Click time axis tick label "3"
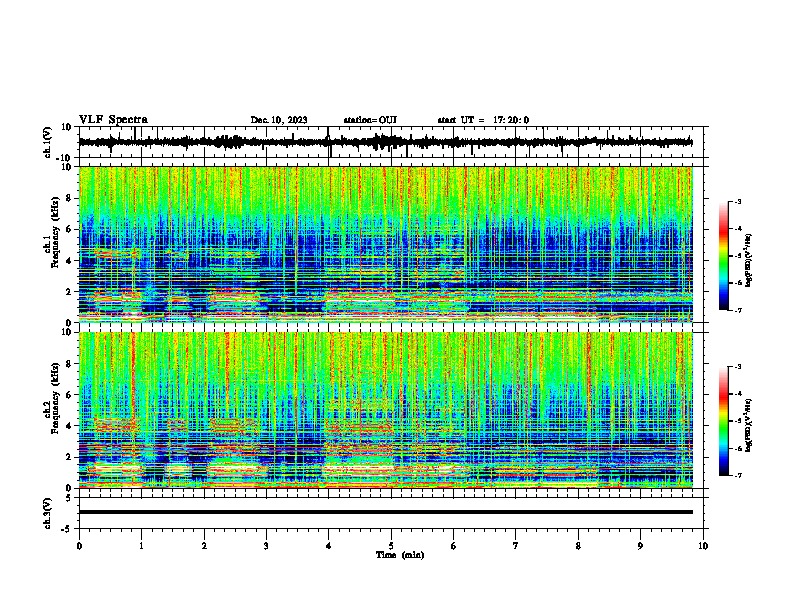This screenshot has height=612, width=792. [x=266, y=546]
